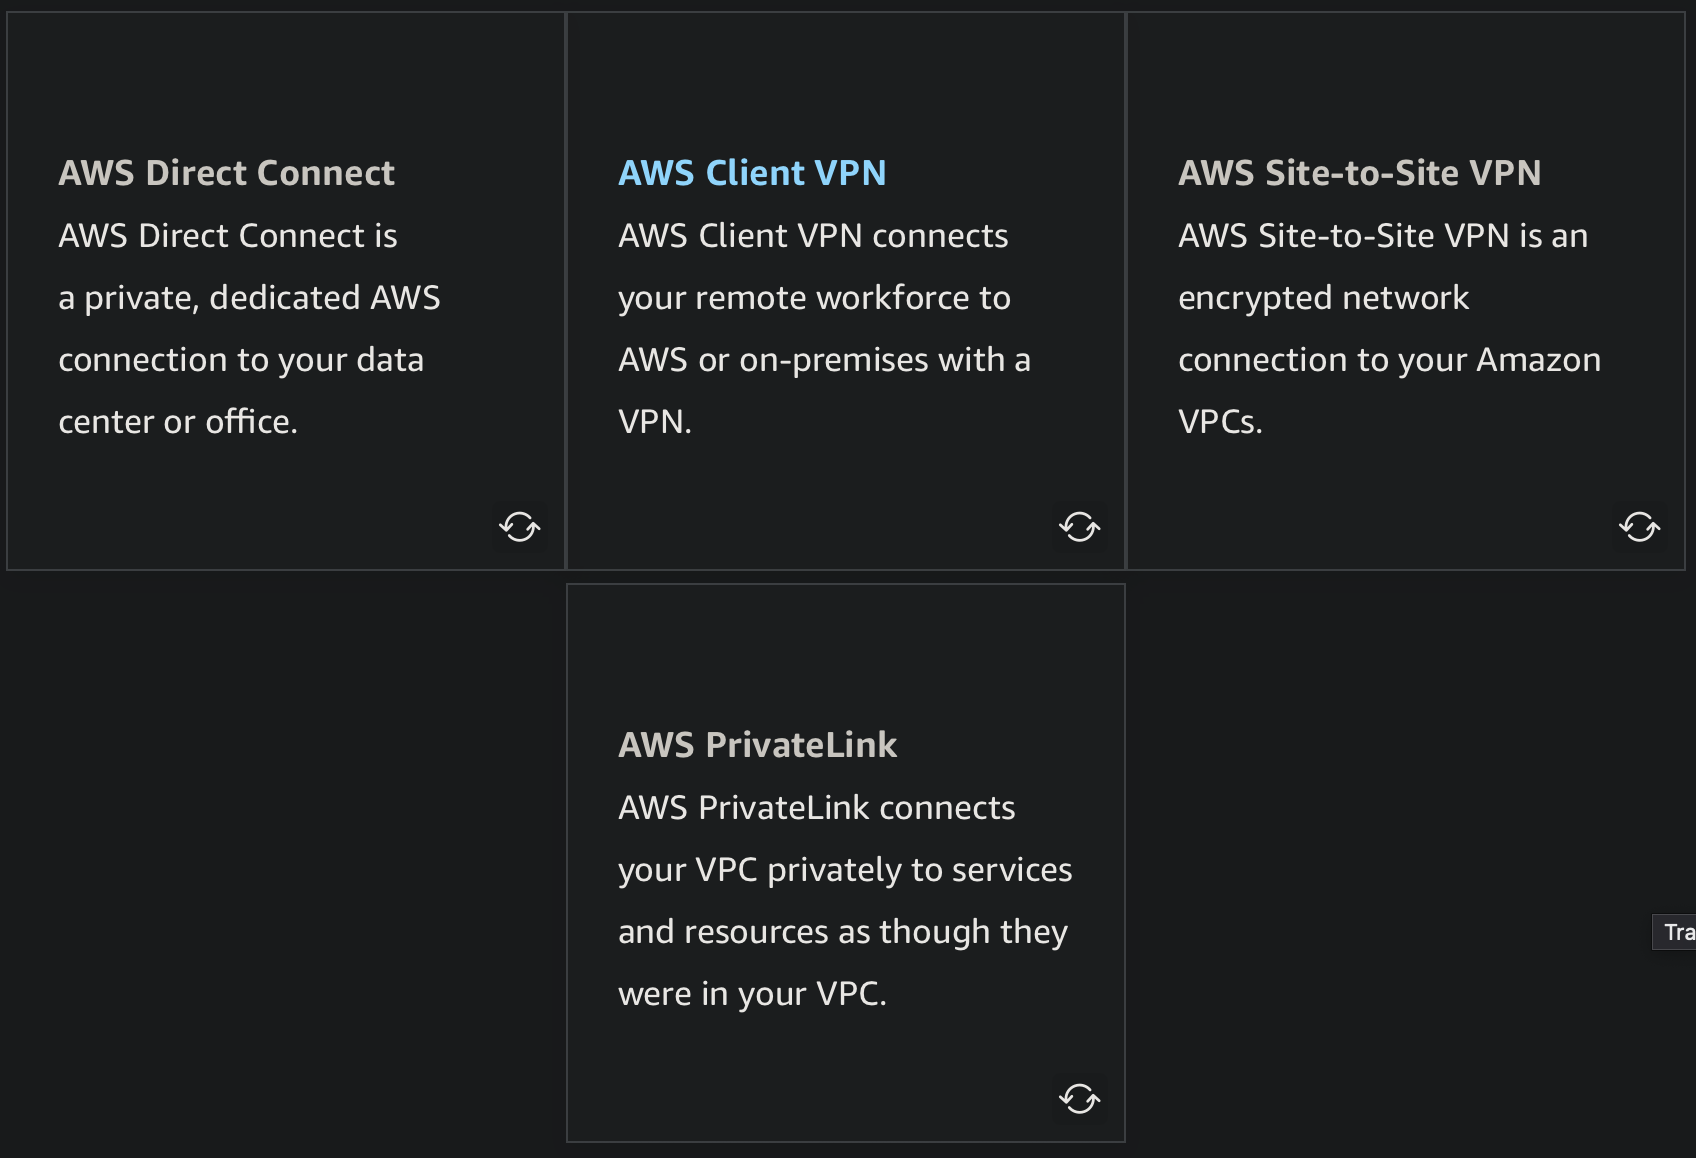Click the 'were in your VPC.' line
This screenshot has width=1696, height=1158.
point(752,994)
